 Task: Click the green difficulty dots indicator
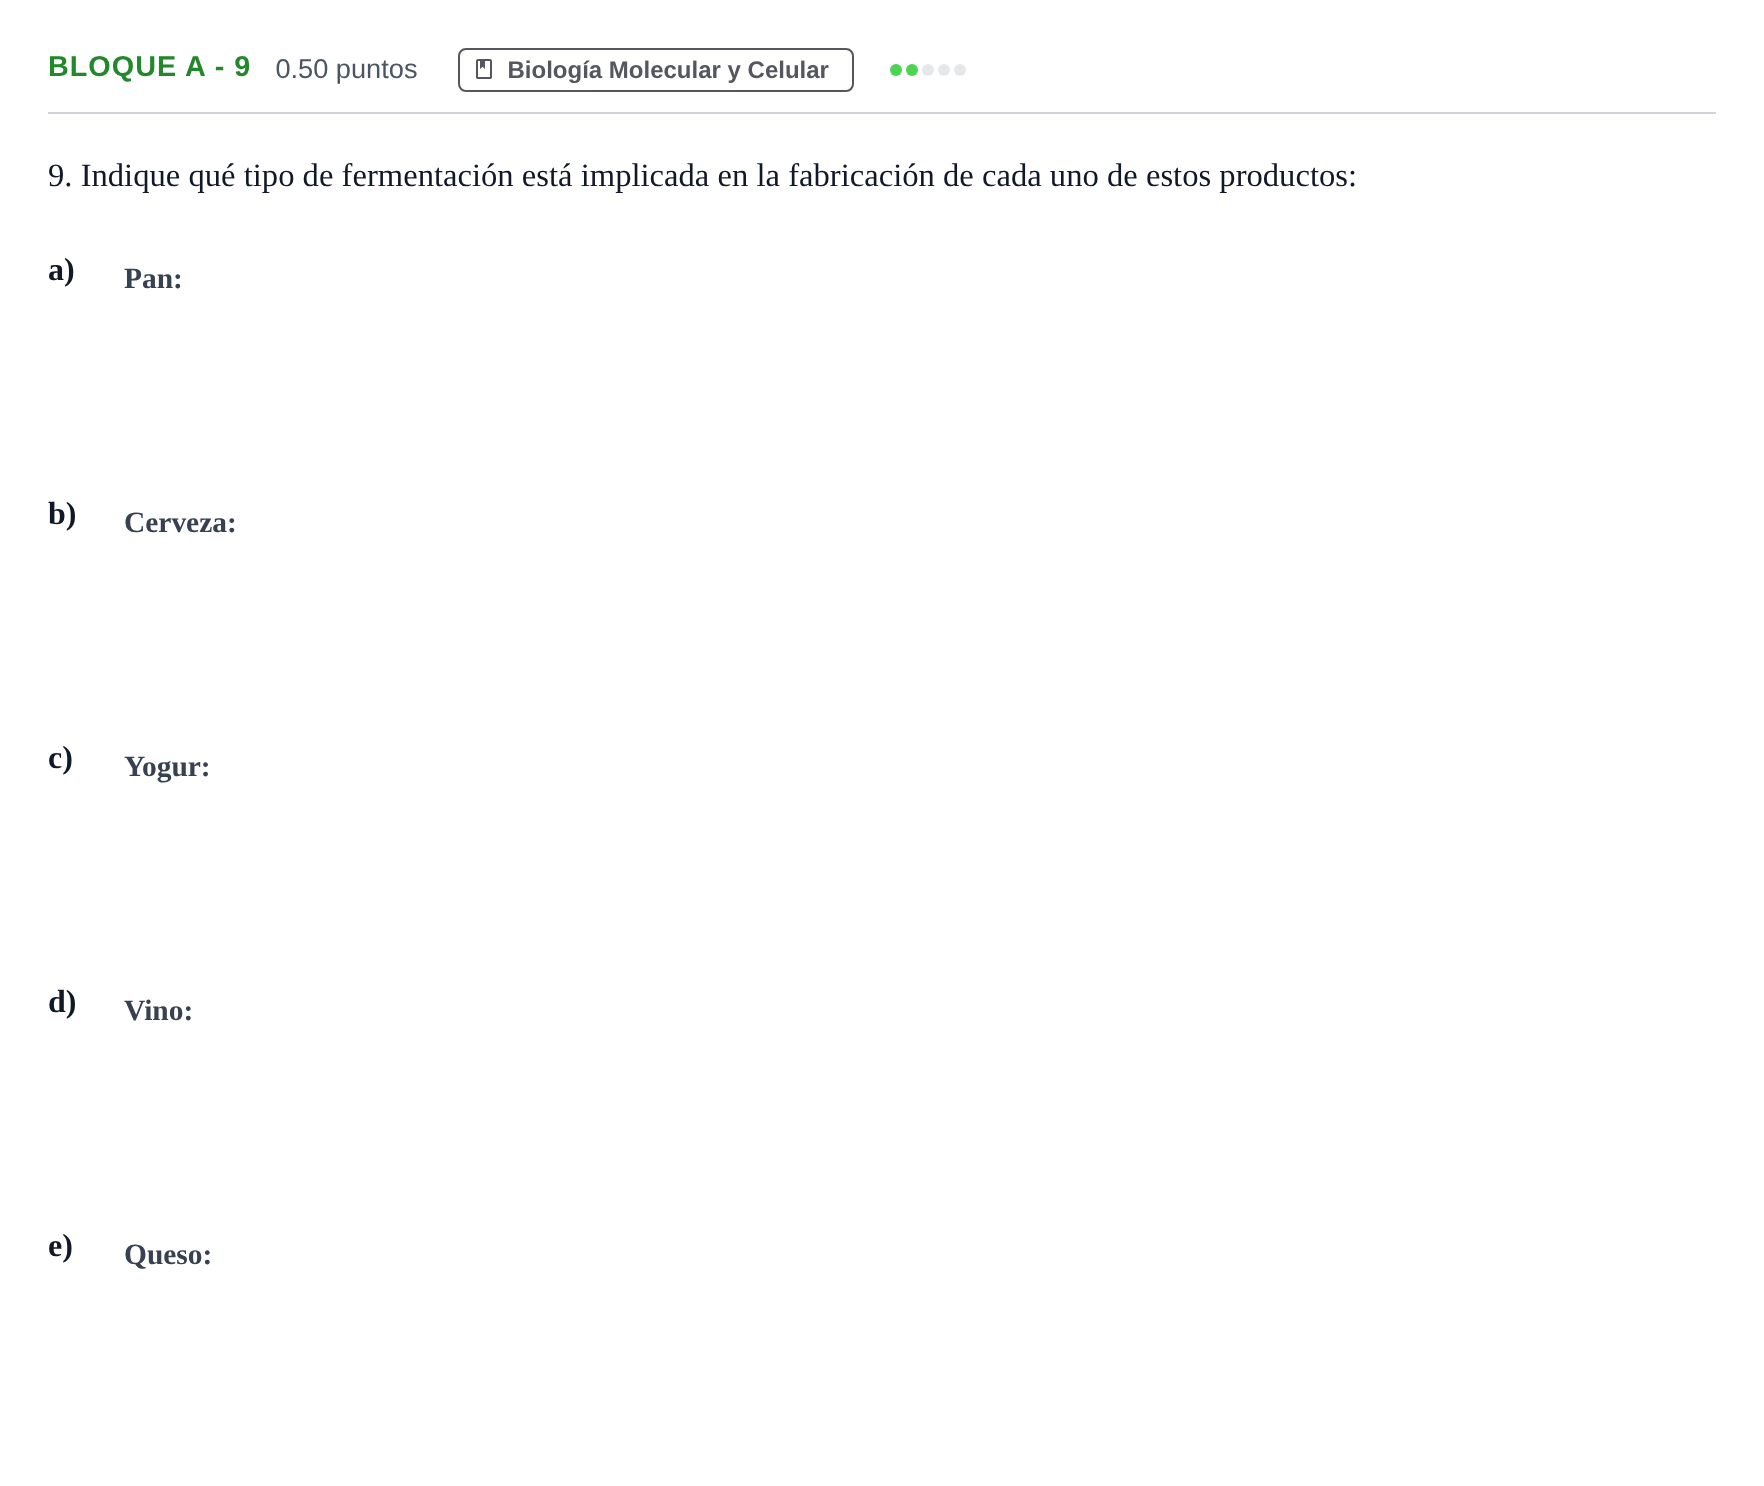(x=927, y=70)
